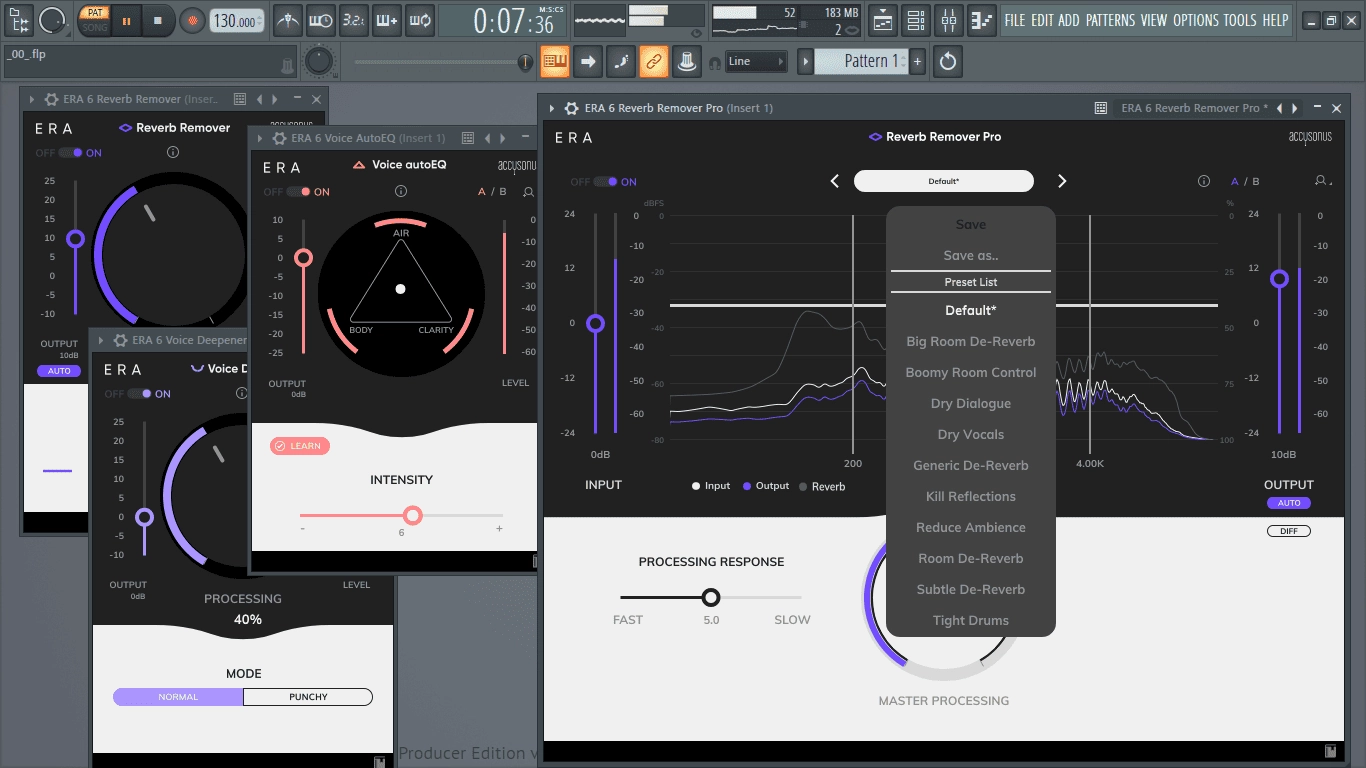Click preset grid icon in Reverb Remover Pro titlebar
This screenshot has height=768, width=1366.
coord(1100,108)
